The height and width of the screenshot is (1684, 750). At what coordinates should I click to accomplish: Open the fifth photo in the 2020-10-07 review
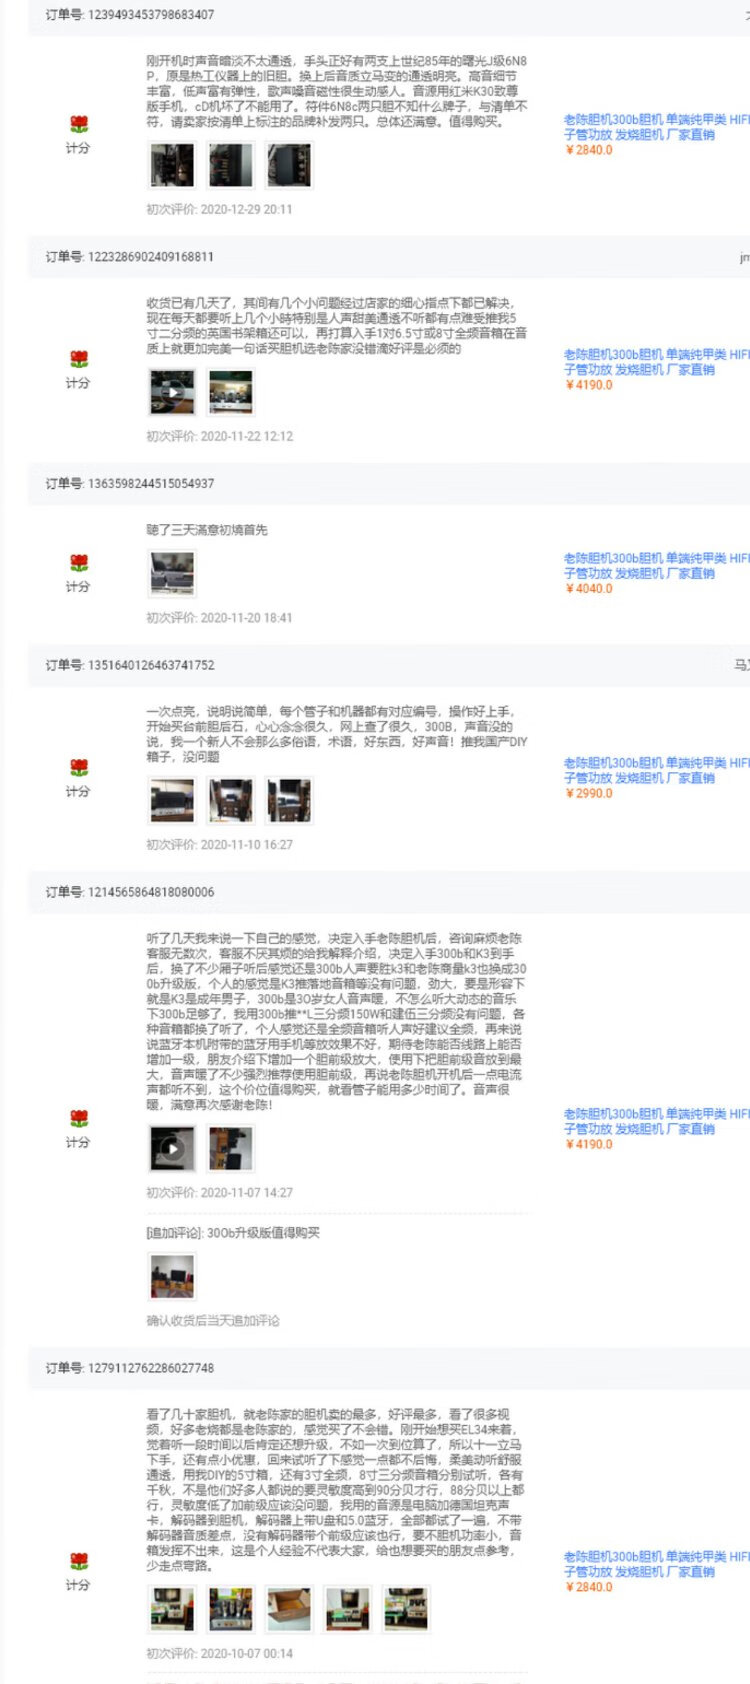(406, 1609)
